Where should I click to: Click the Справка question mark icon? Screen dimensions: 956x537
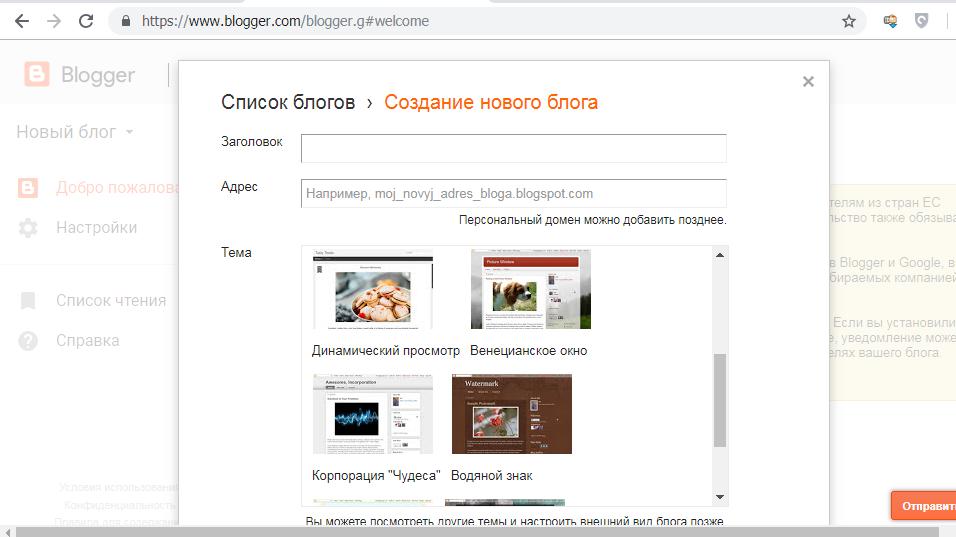click(x=28, y=341)
